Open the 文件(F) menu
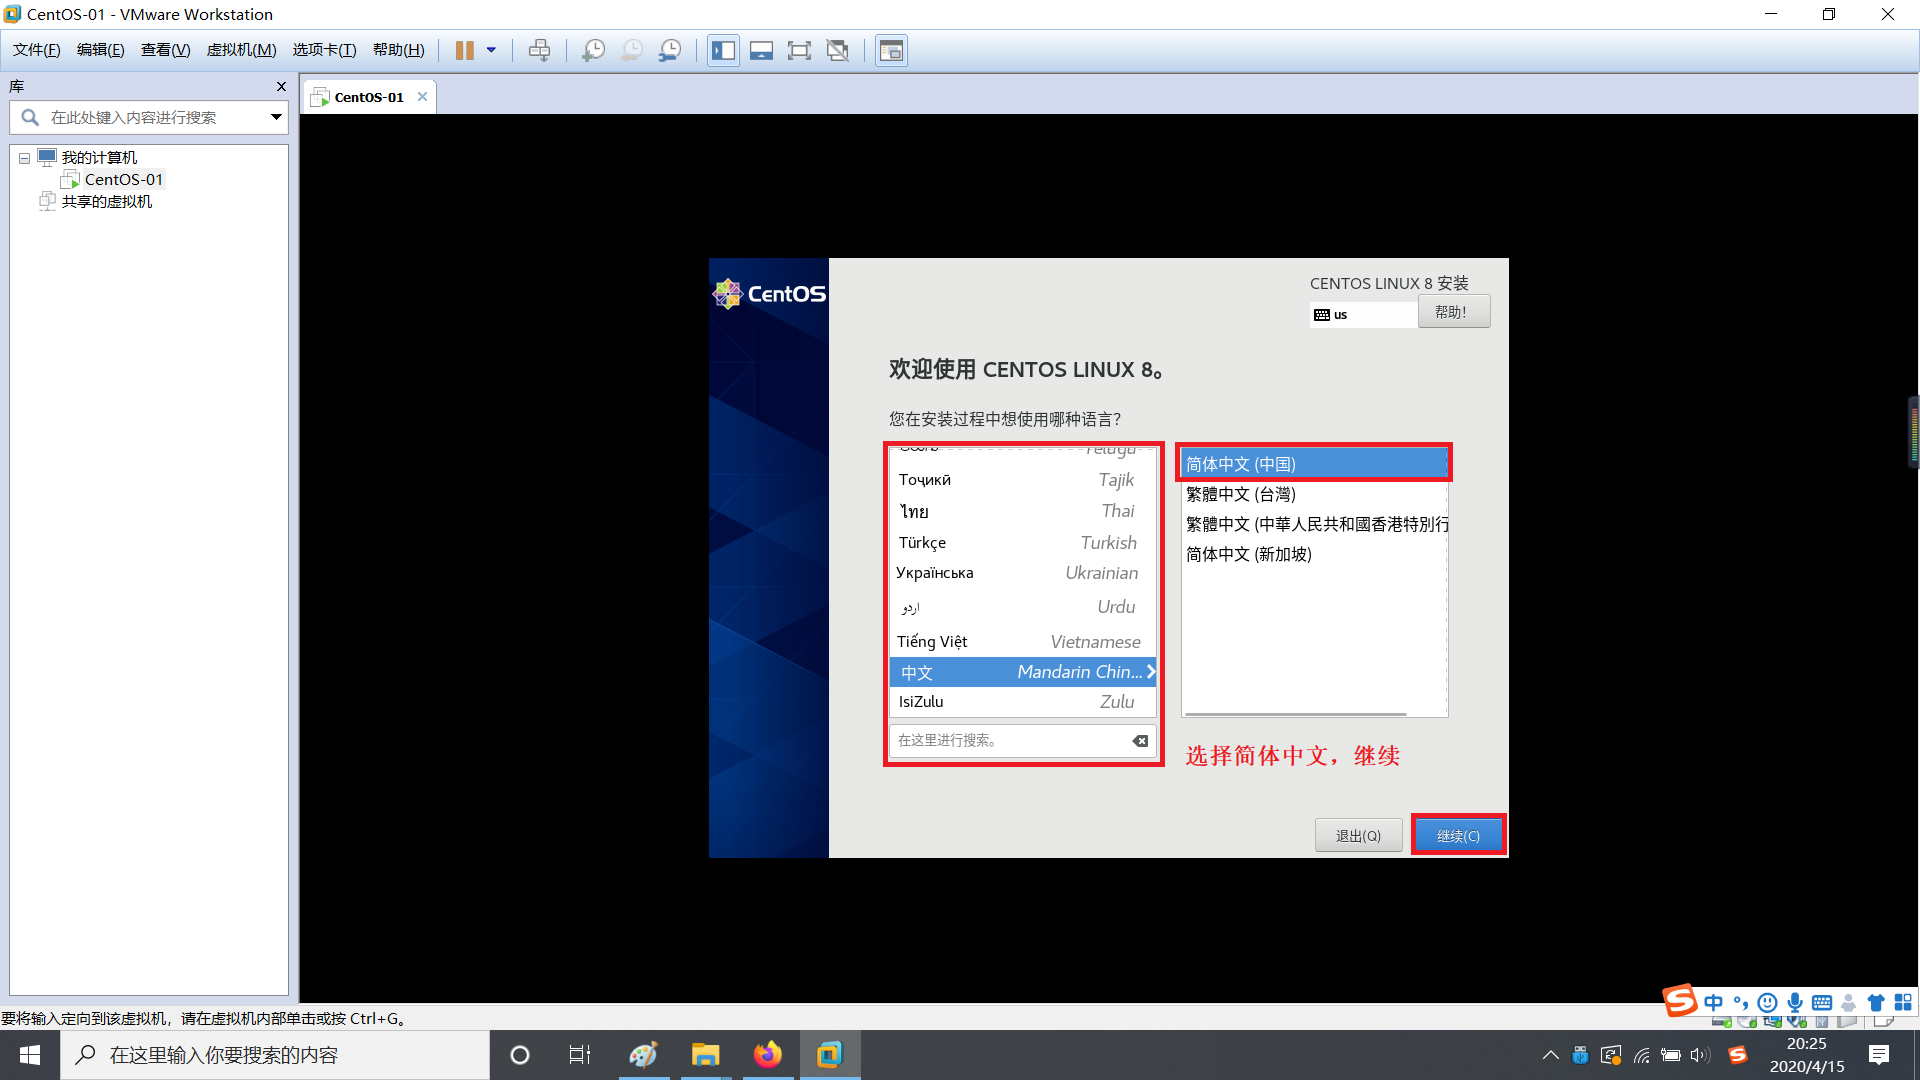The height and width of the screenshot is (1080, 1920). coord(36,50)
